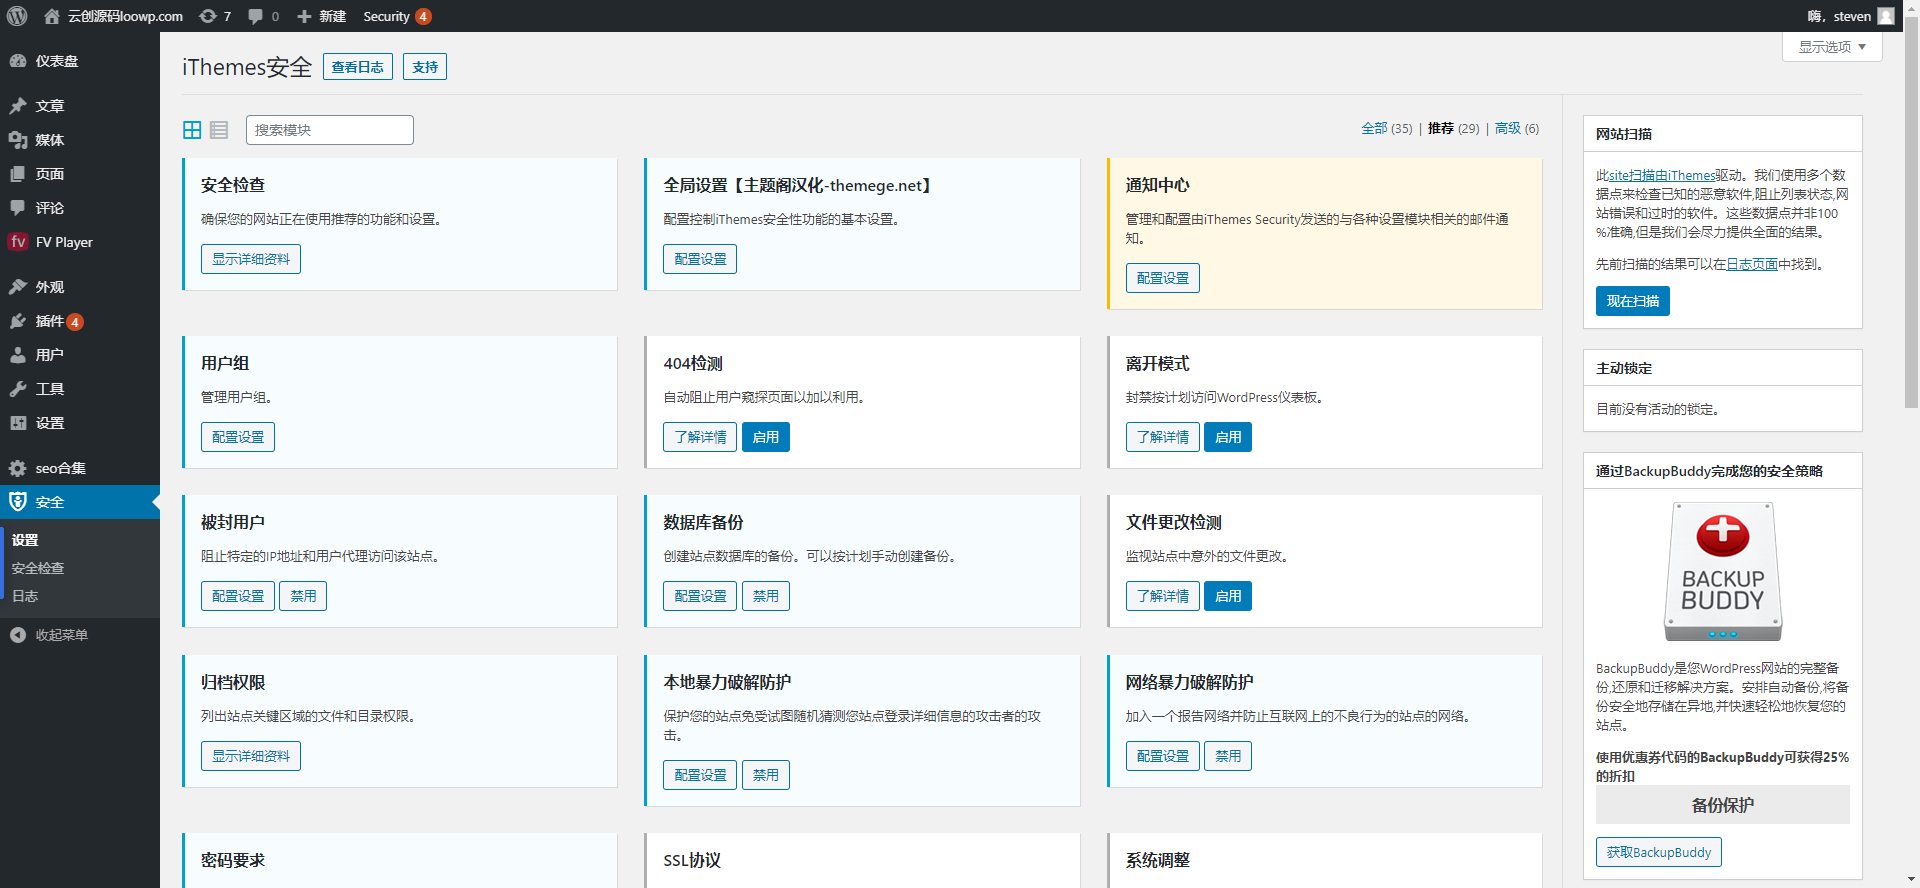Click the BackupBuddy drive image
The width and height of the screenshot is (1920, 888).
pos(1723,571)
